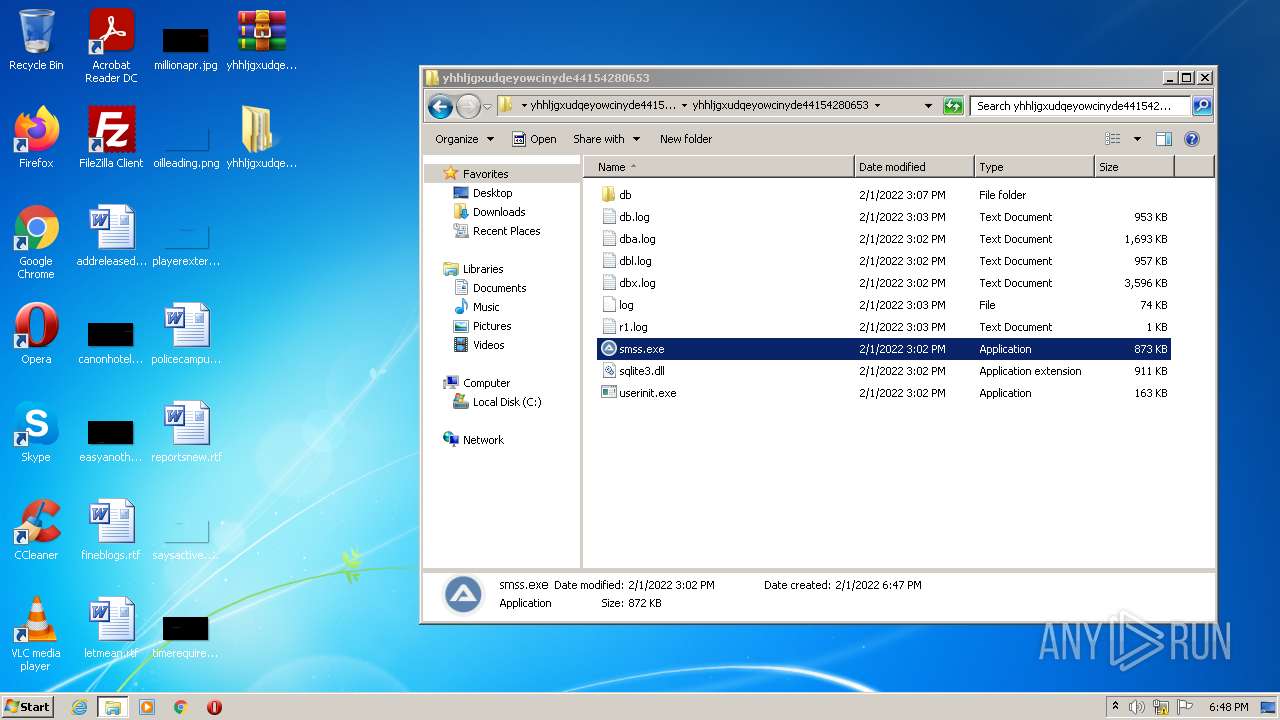Sort files by Name column header
The height and width of the screenshot is (720, 1280).
click(x=719, y=167)
